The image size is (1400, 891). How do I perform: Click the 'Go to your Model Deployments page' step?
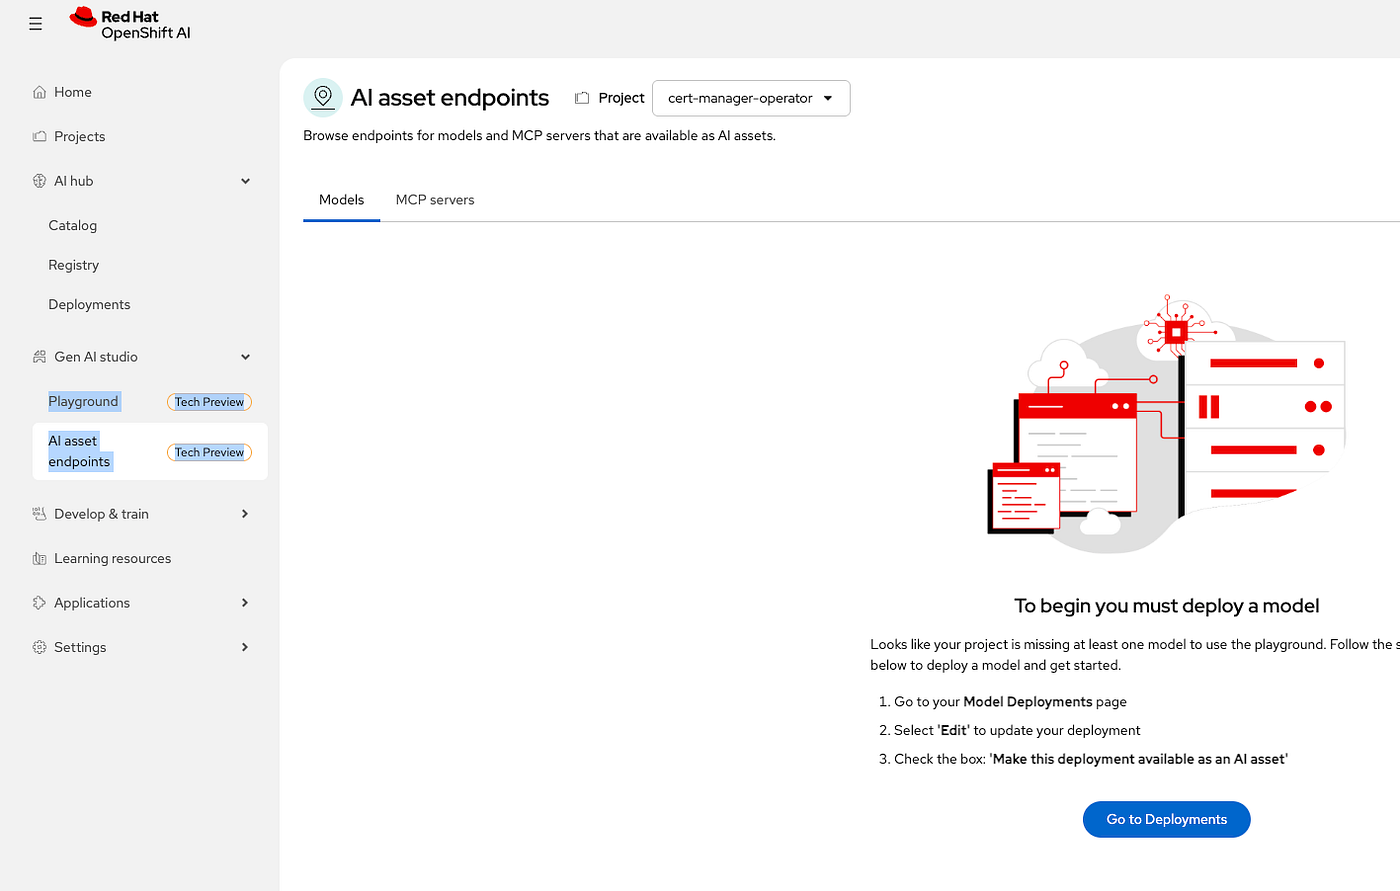click(1010, 702)
